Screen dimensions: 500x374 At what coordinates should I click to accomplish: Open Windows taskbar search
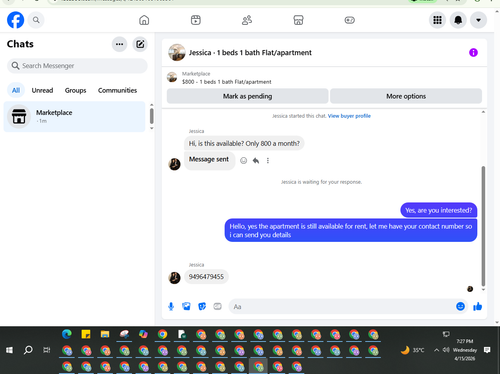(28, 350)
